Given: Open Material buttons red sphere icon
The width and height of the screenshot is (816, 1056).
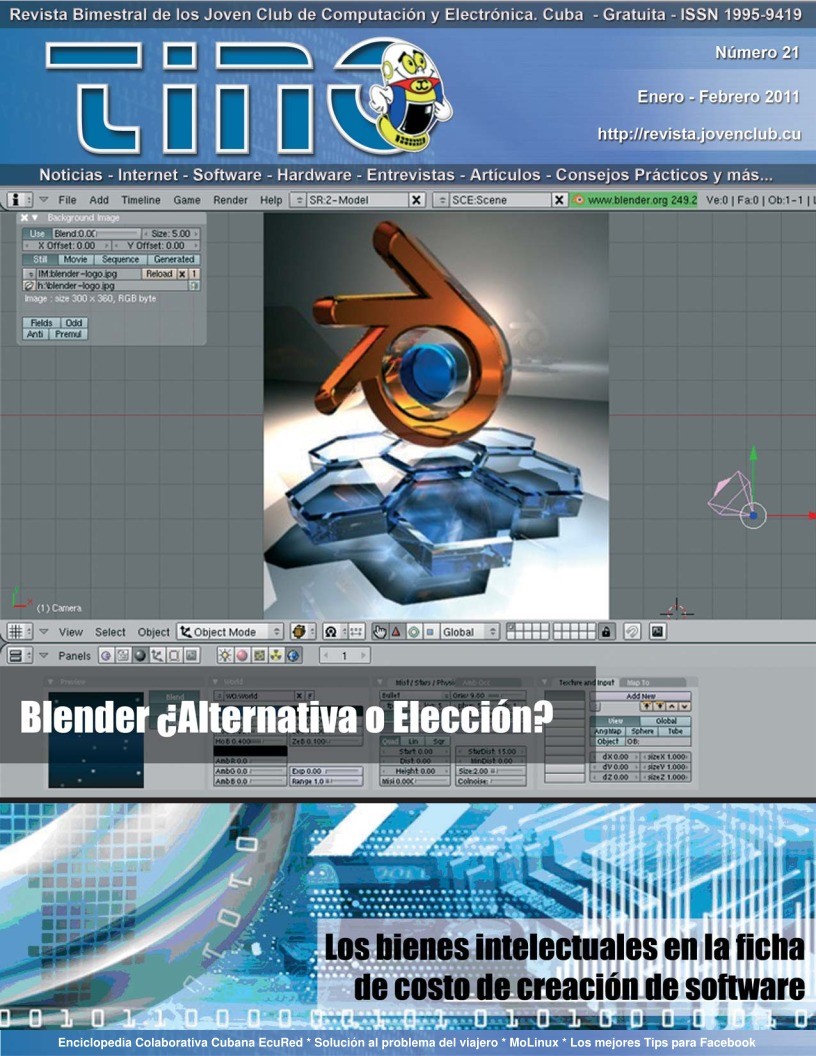Looking at the screenshot, I should [242, 655].
